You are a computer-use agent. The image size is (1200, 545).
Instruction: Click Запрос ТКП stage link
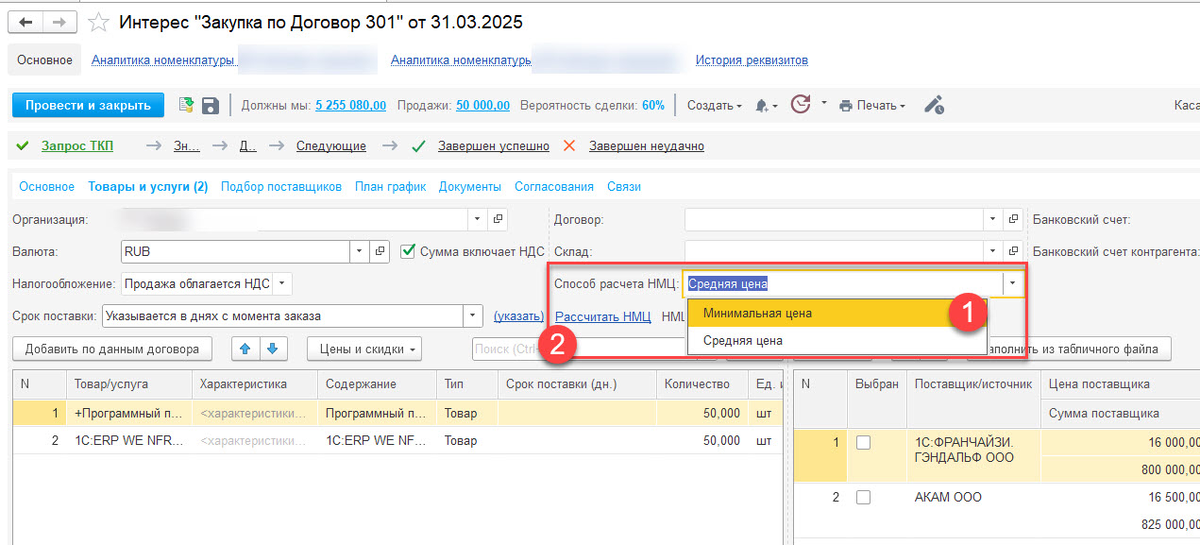pos(77,146)
